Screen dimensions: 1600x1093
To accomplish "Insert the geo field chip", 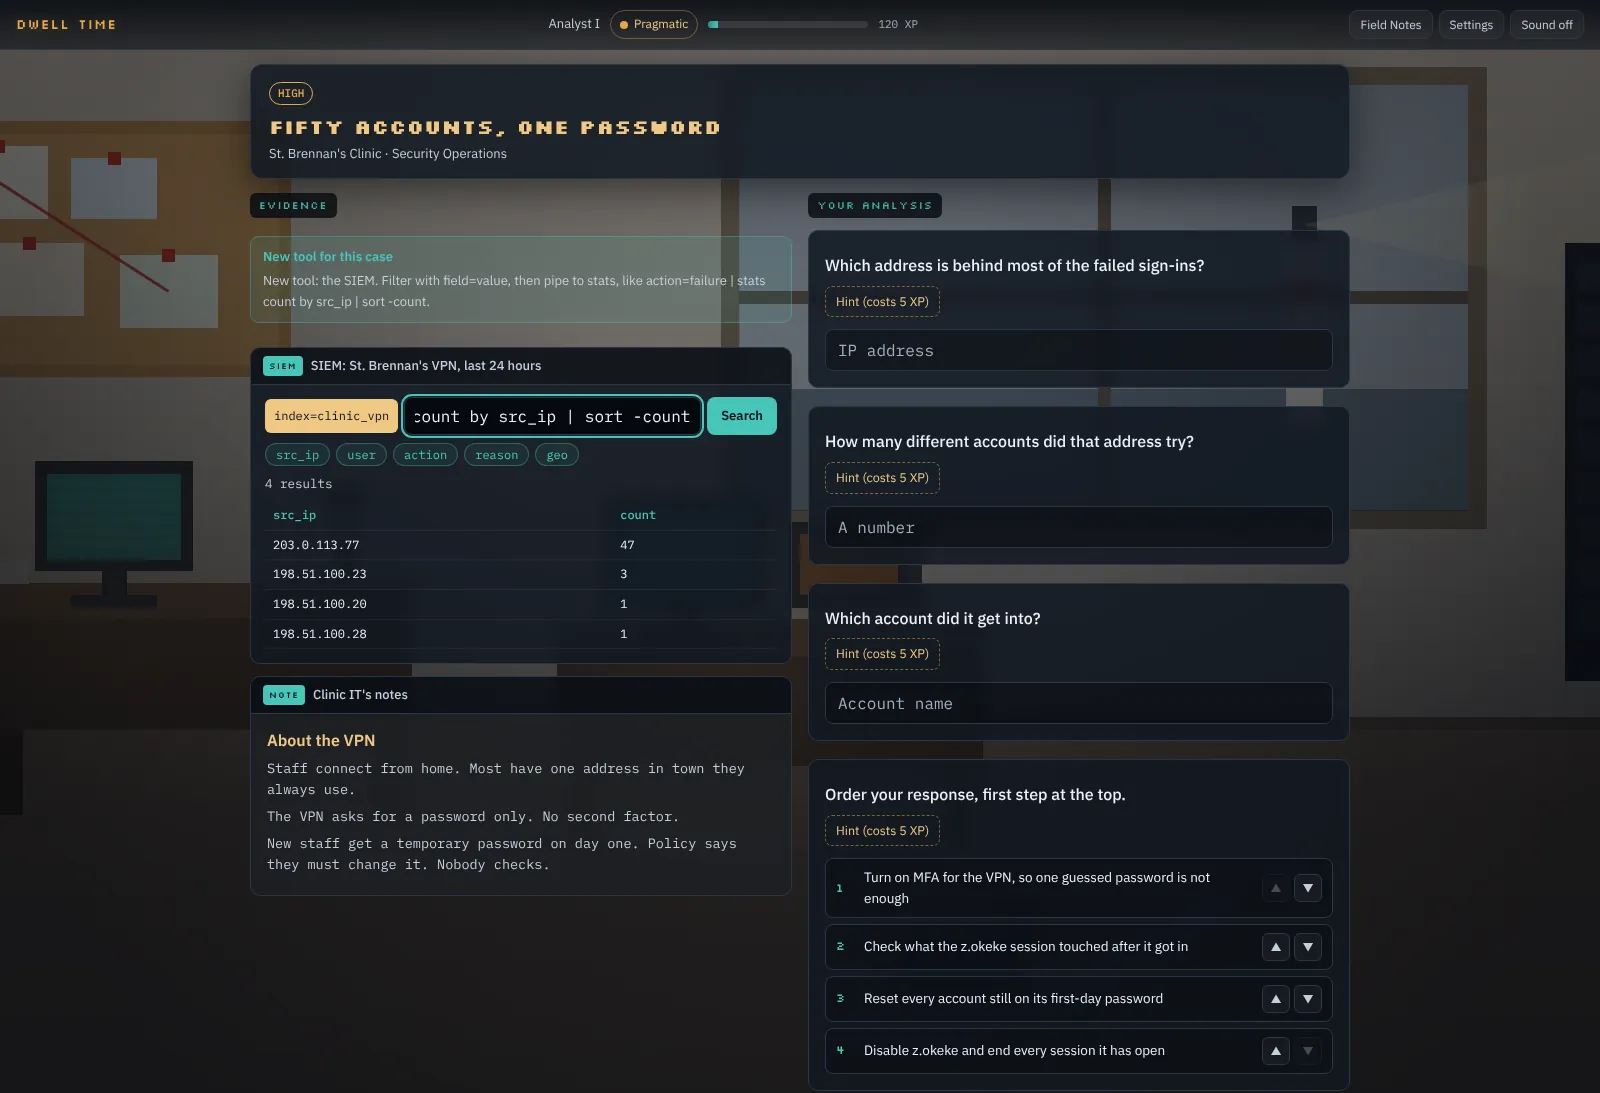I will [557, 455].
